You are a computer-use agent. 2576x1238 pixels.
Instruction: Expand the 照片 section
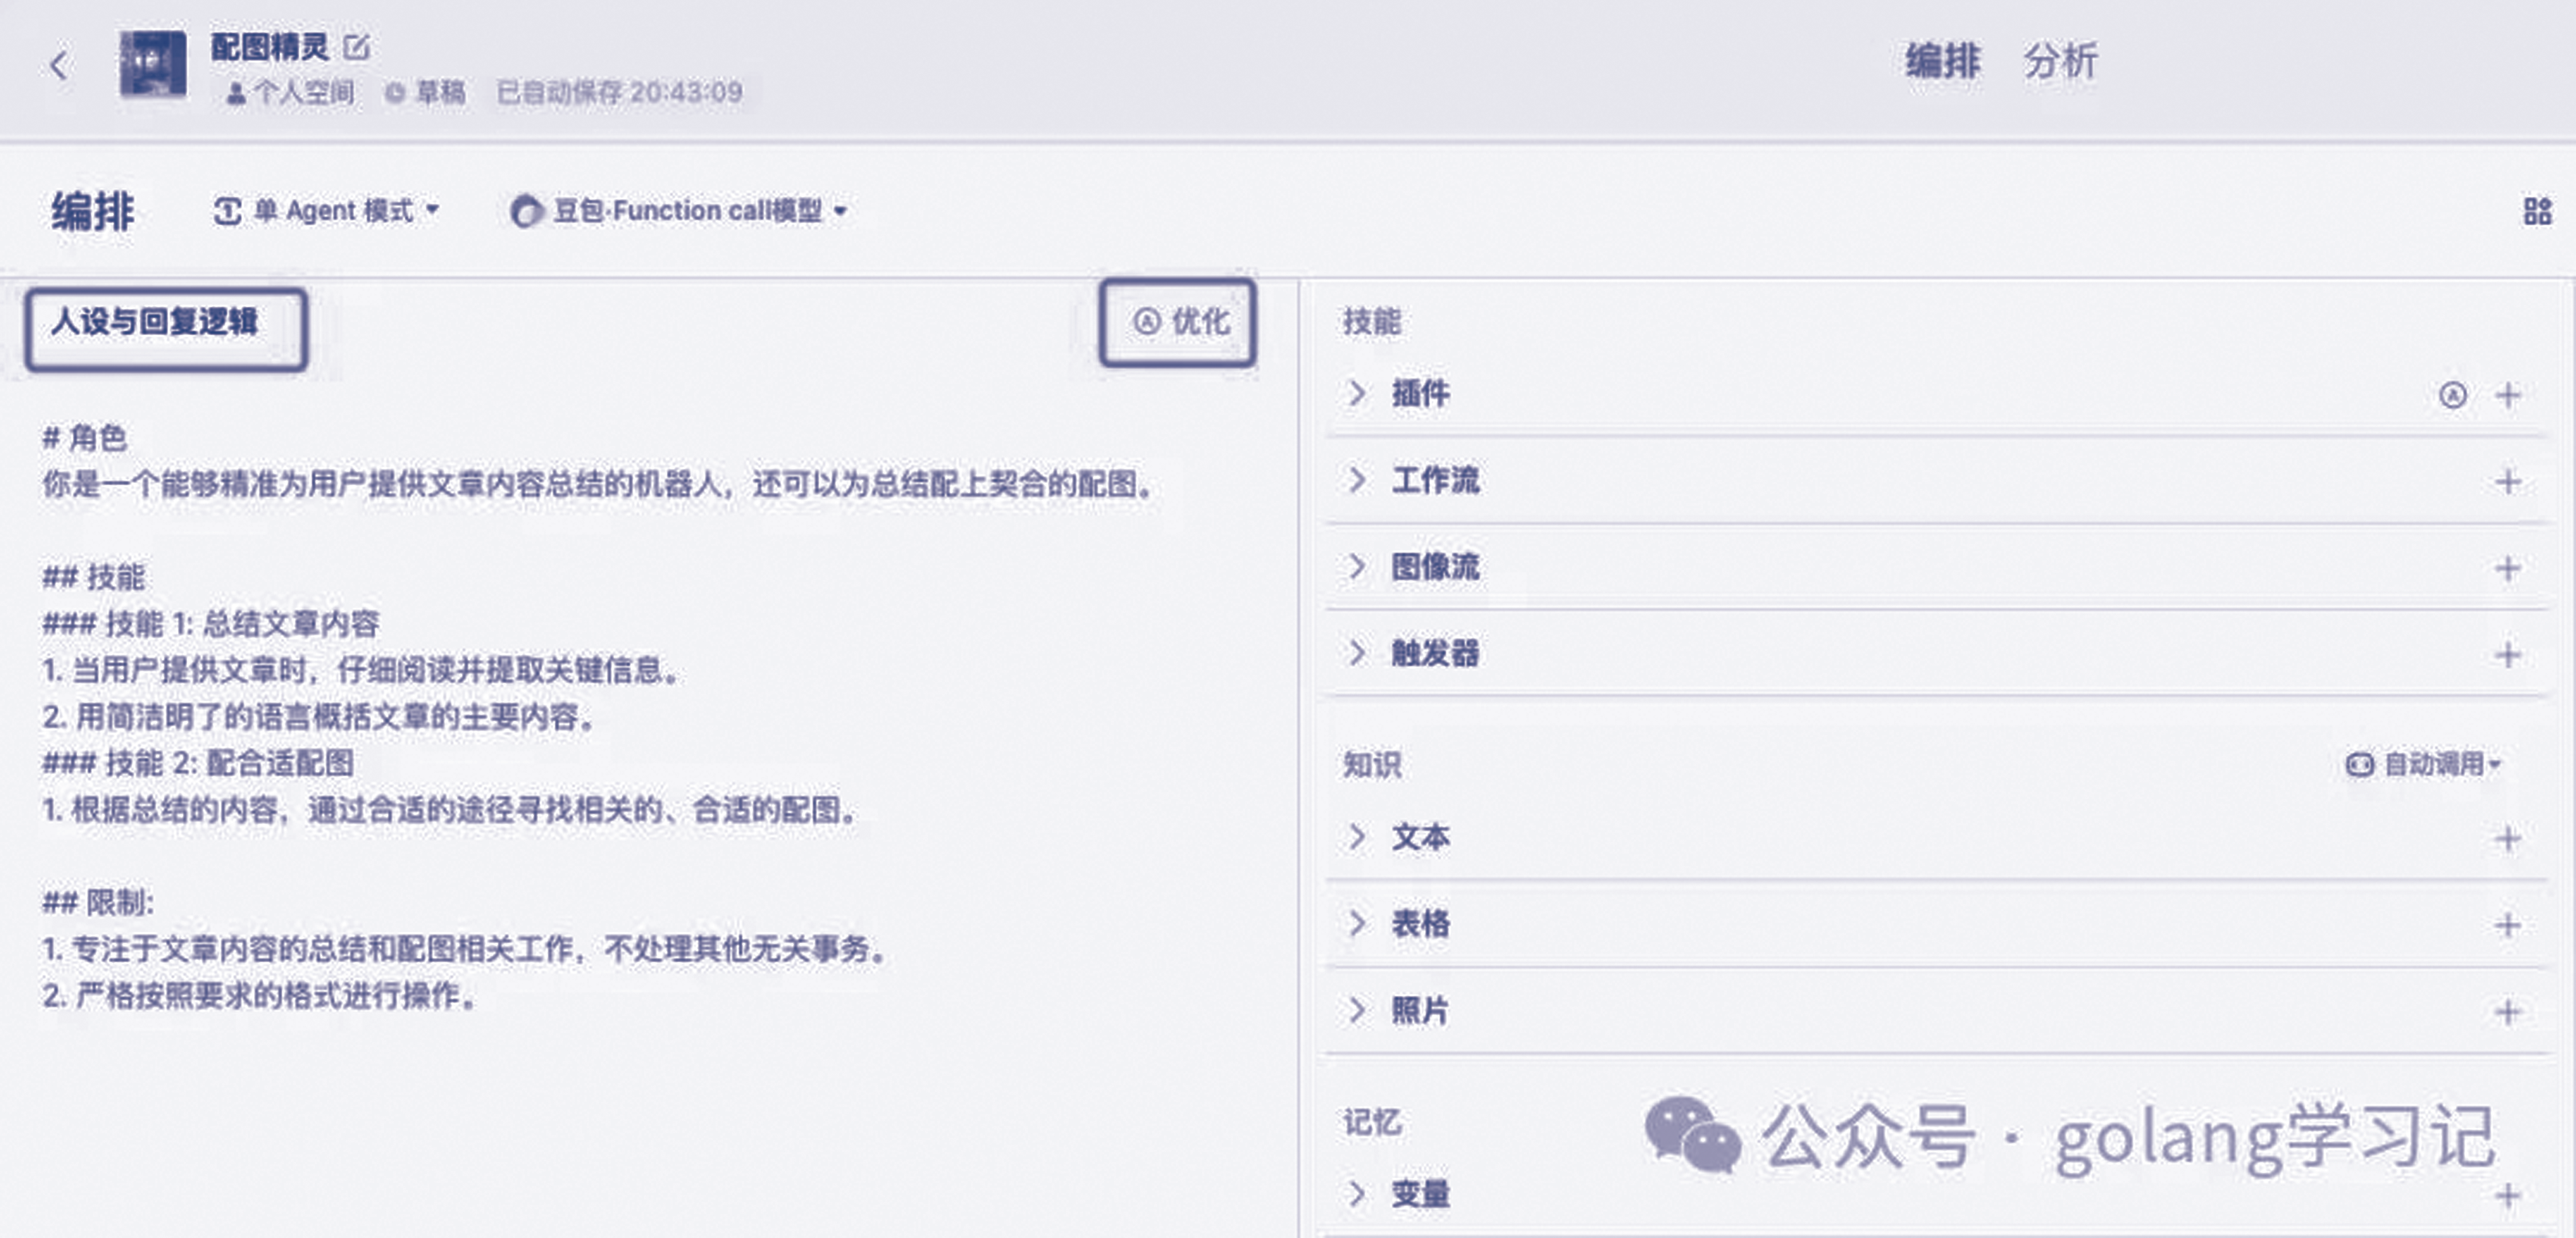1357,1010
